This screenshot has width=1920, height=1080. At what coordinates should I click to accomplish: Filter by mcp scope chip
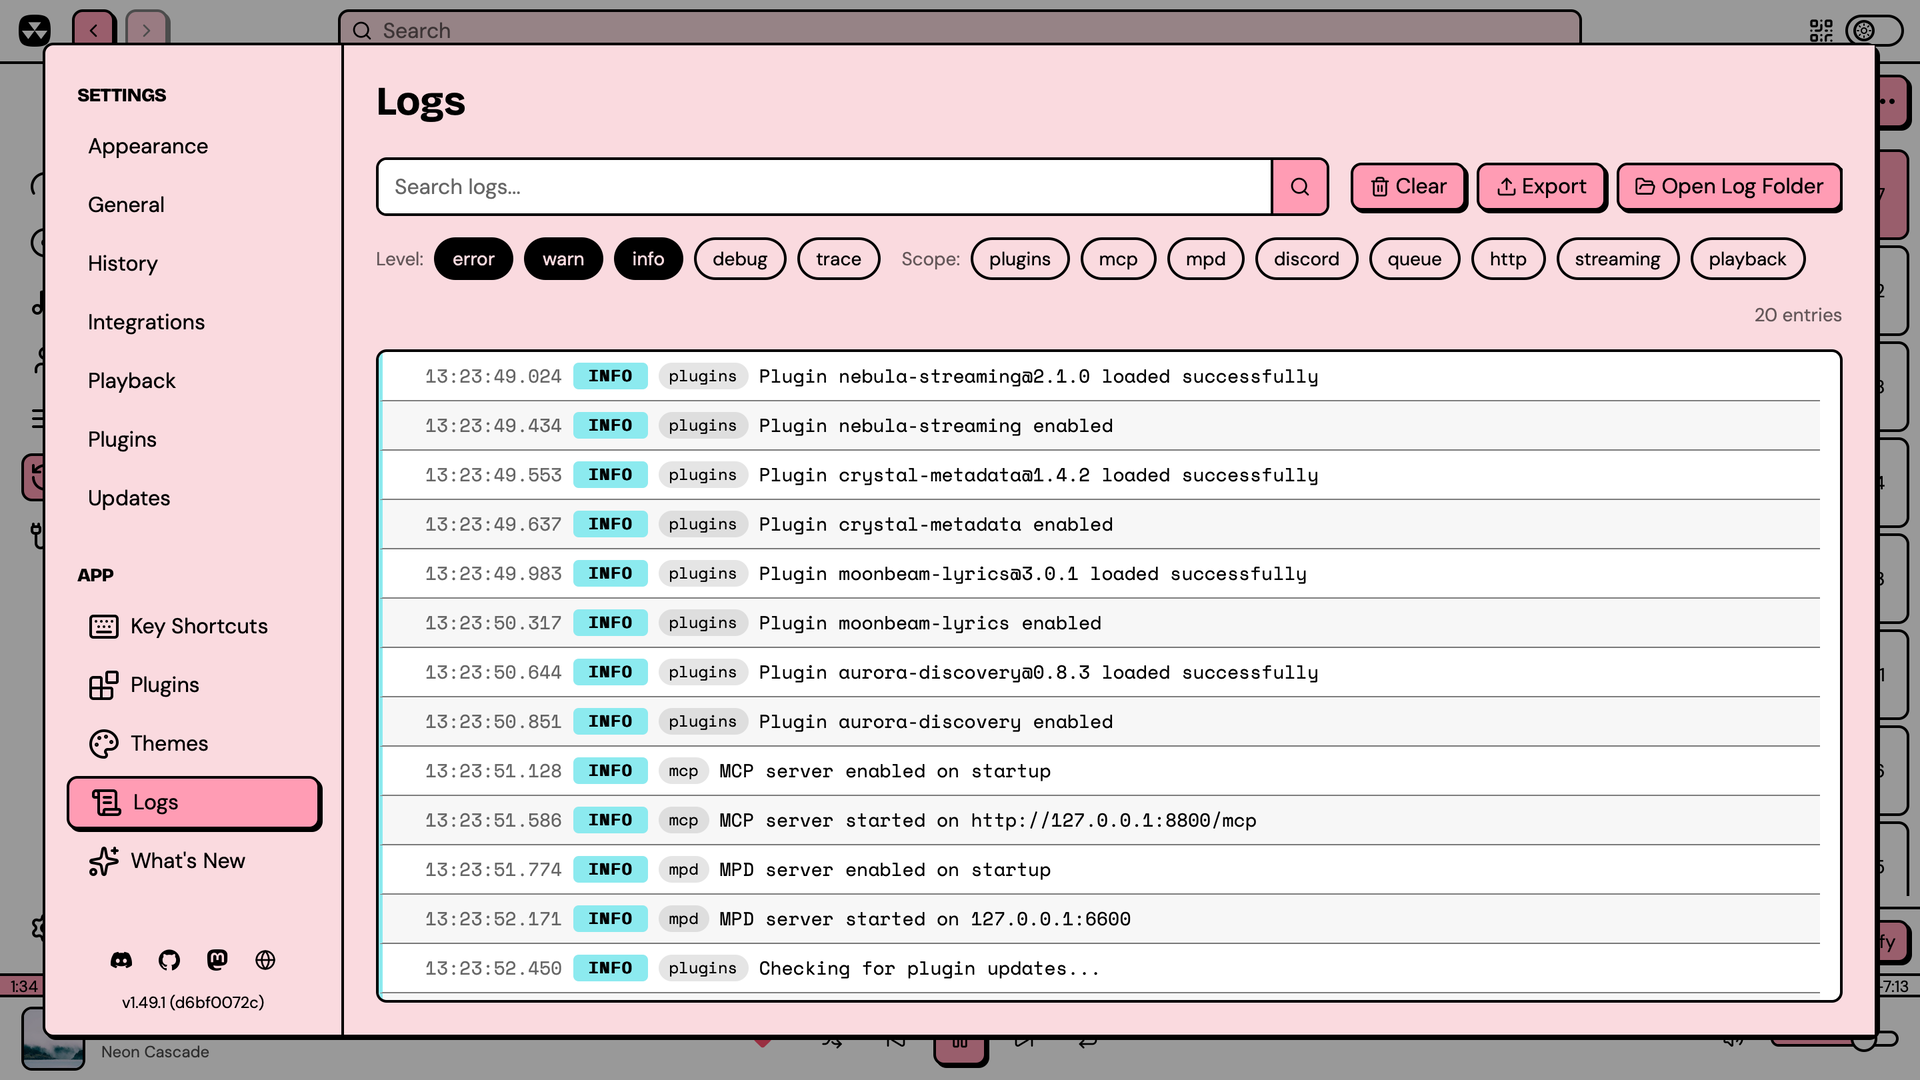click(1118, 259)
